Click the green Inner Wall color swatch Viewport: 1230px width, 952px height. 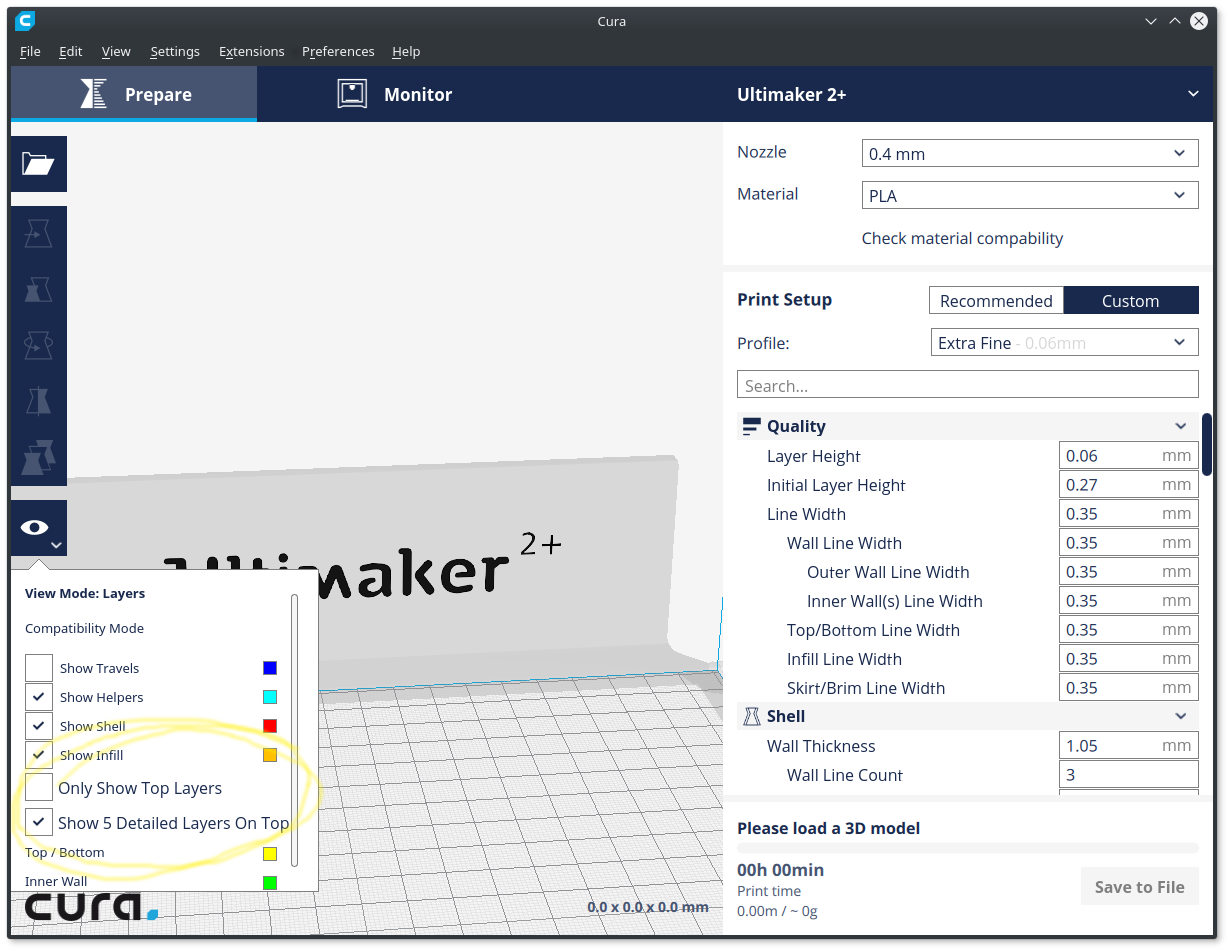coord(270,883)
